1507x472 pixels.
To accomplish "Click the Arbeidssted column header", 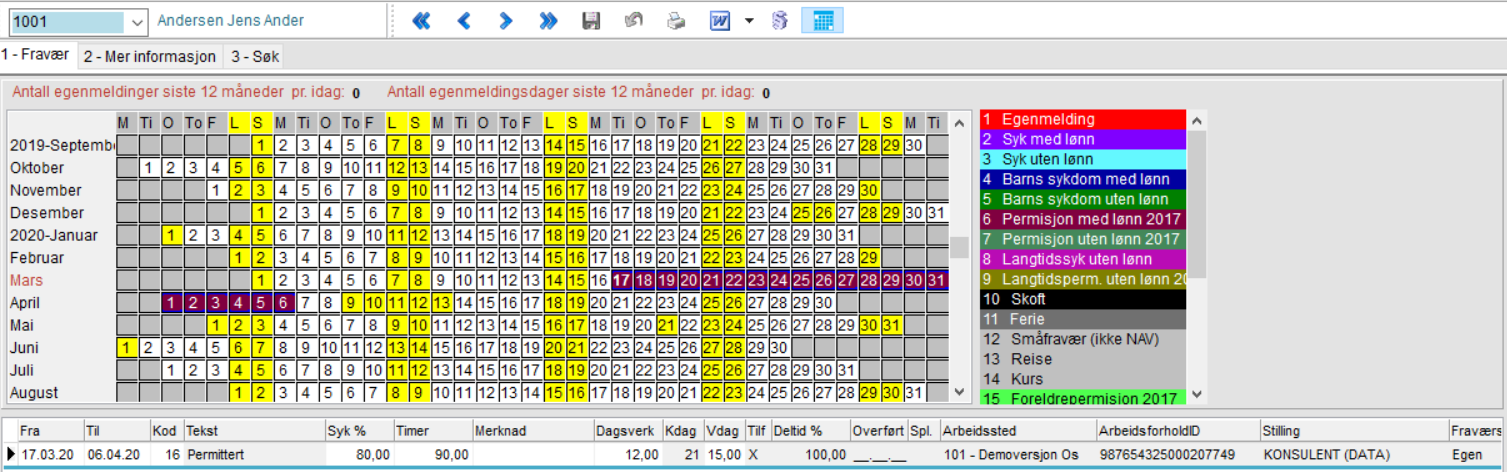I will click(x=1017, y=431).
